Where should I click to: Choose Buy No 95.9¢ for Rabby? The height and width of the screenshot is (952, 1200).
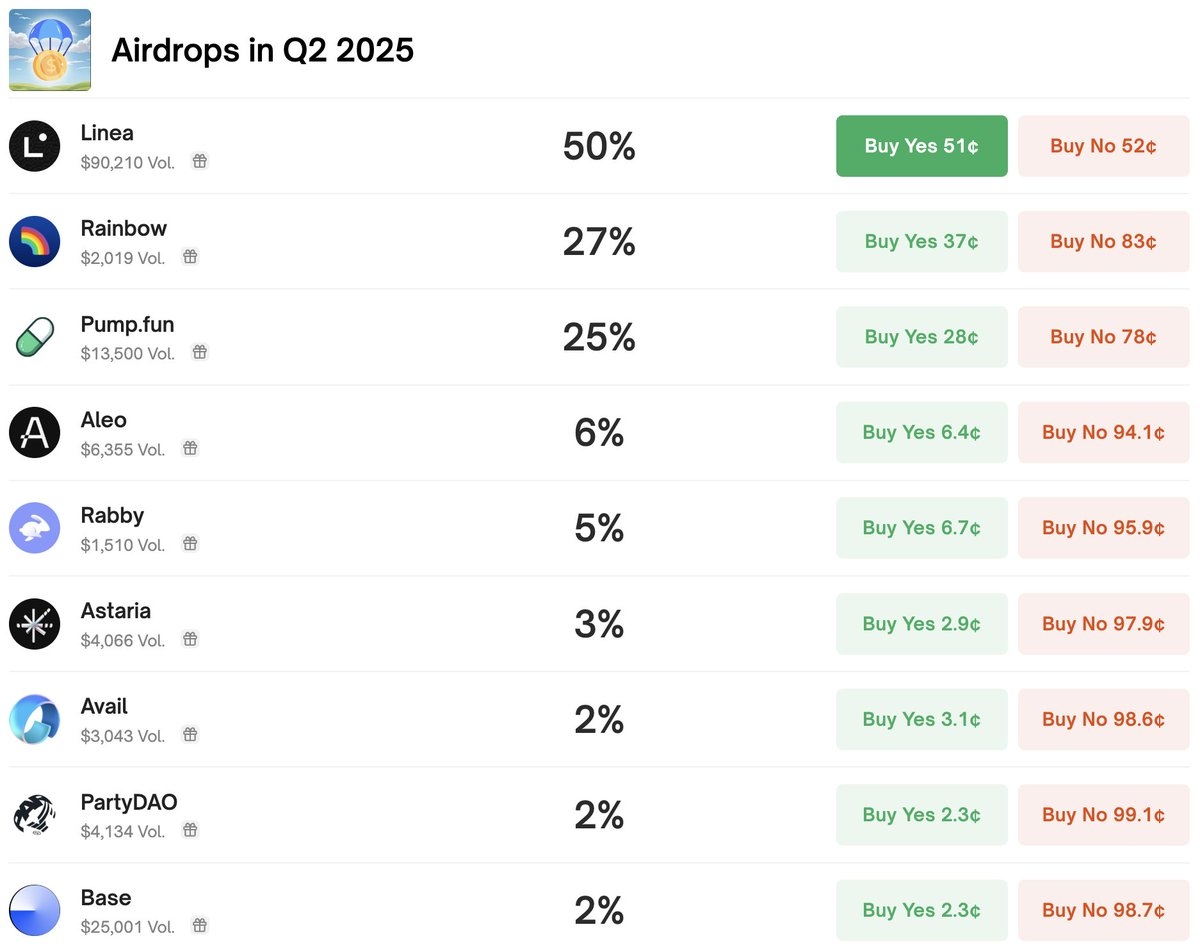1104,528
